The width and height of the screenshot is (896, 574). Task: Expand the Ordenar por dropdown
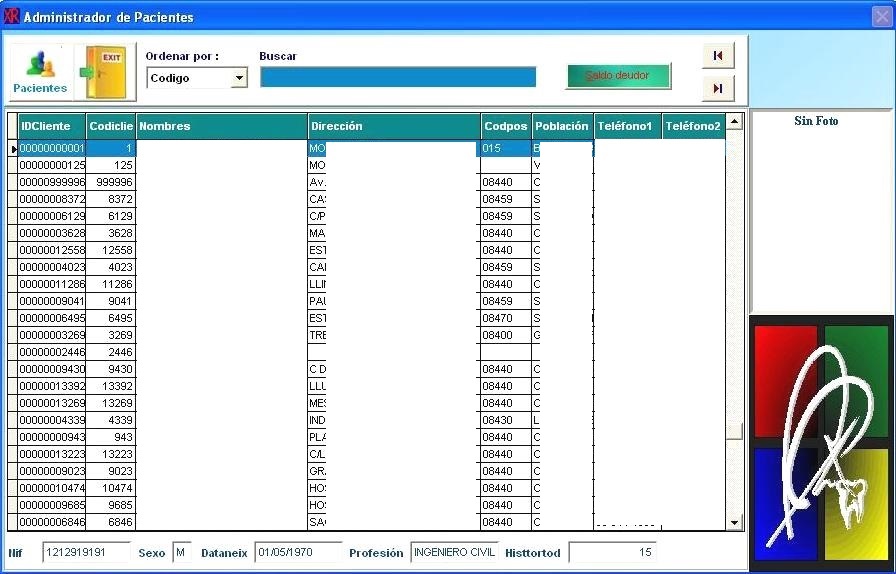click(x=239, y=78)
